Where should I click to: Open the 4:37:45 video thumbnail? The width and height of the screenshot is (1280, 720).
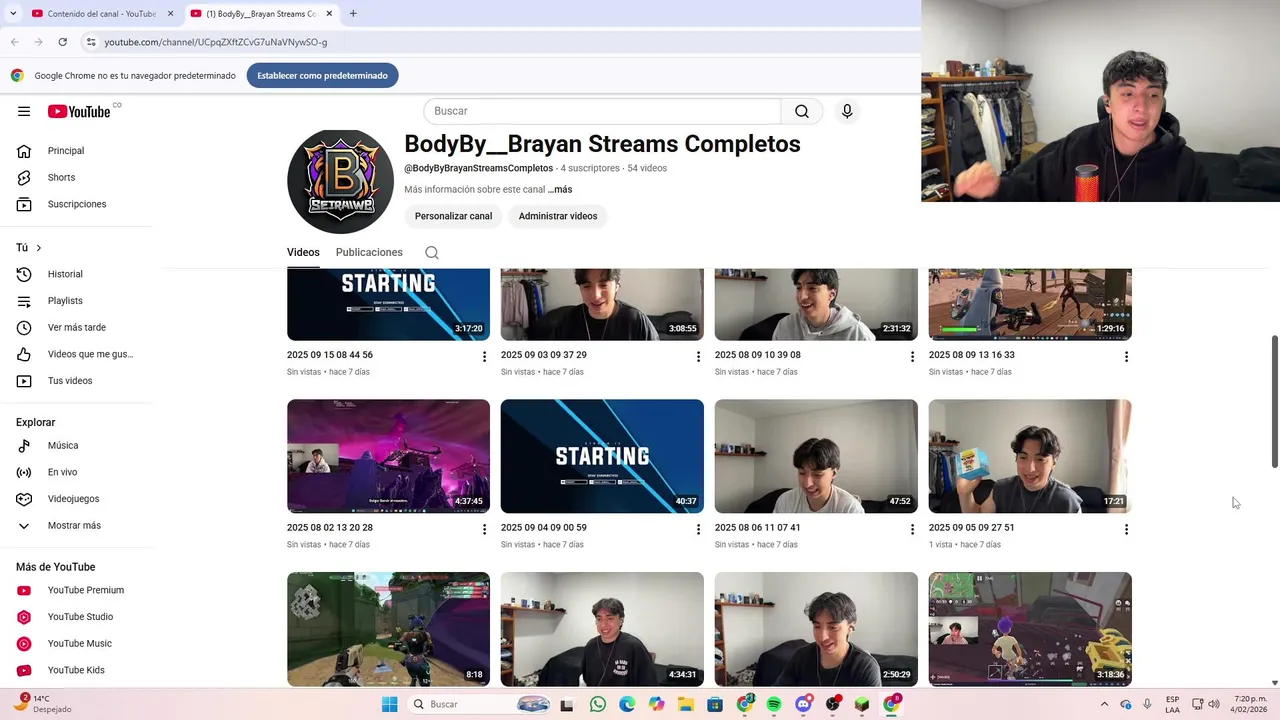388,456
